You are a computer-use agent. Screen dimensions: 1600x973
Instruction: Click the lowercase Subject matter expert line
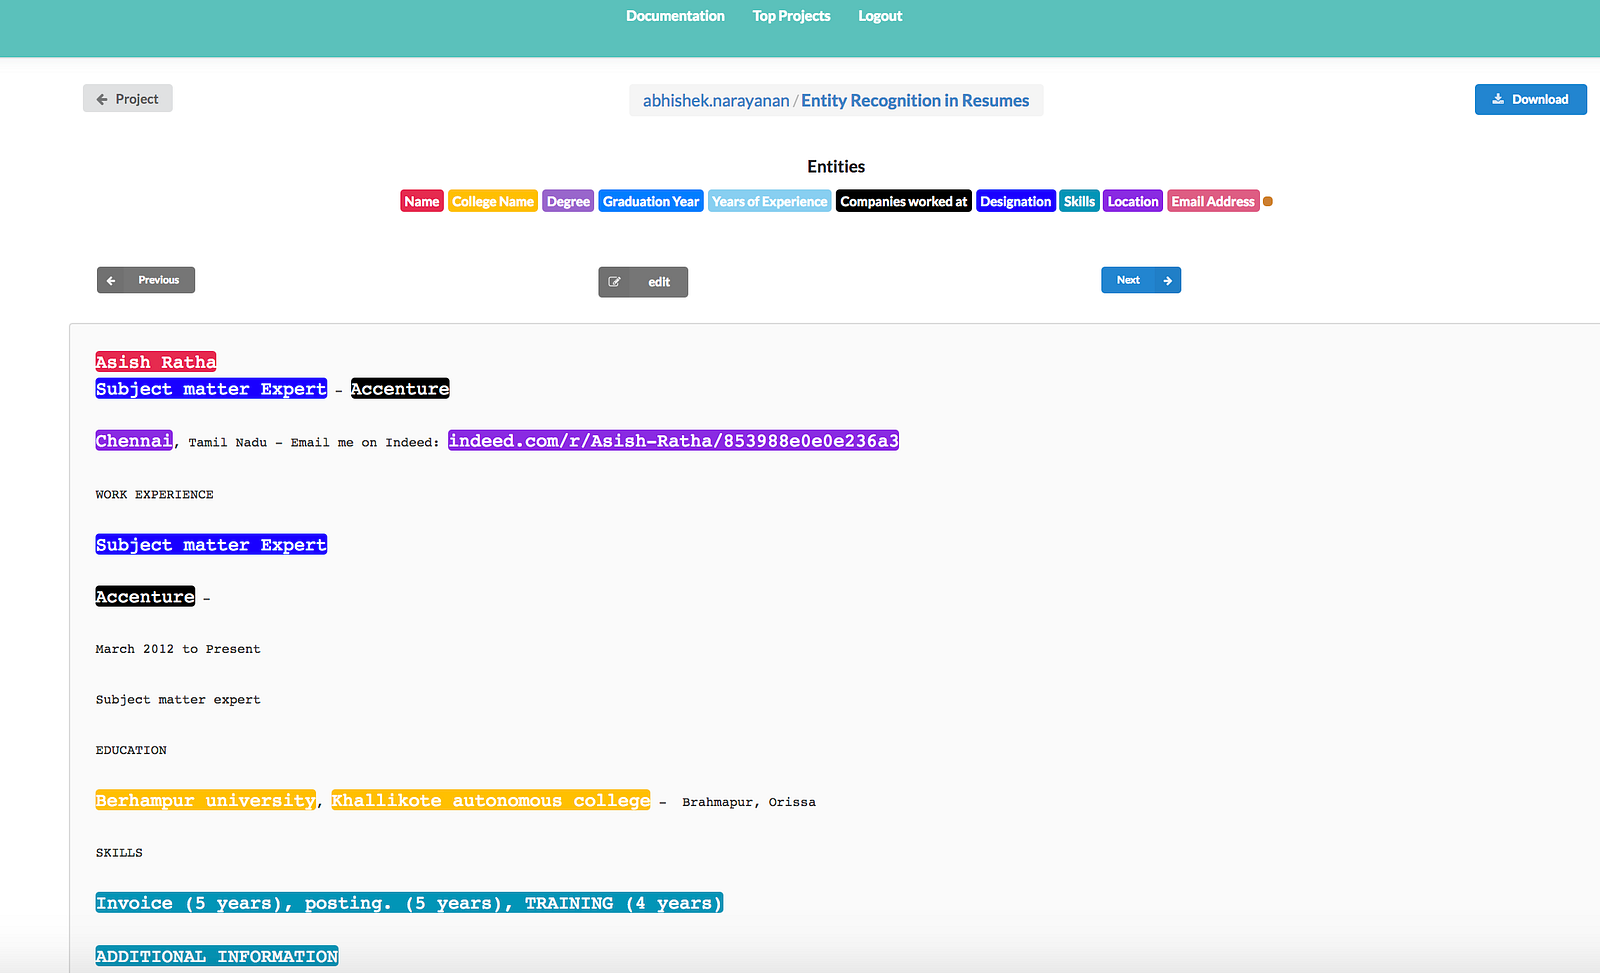178,700
